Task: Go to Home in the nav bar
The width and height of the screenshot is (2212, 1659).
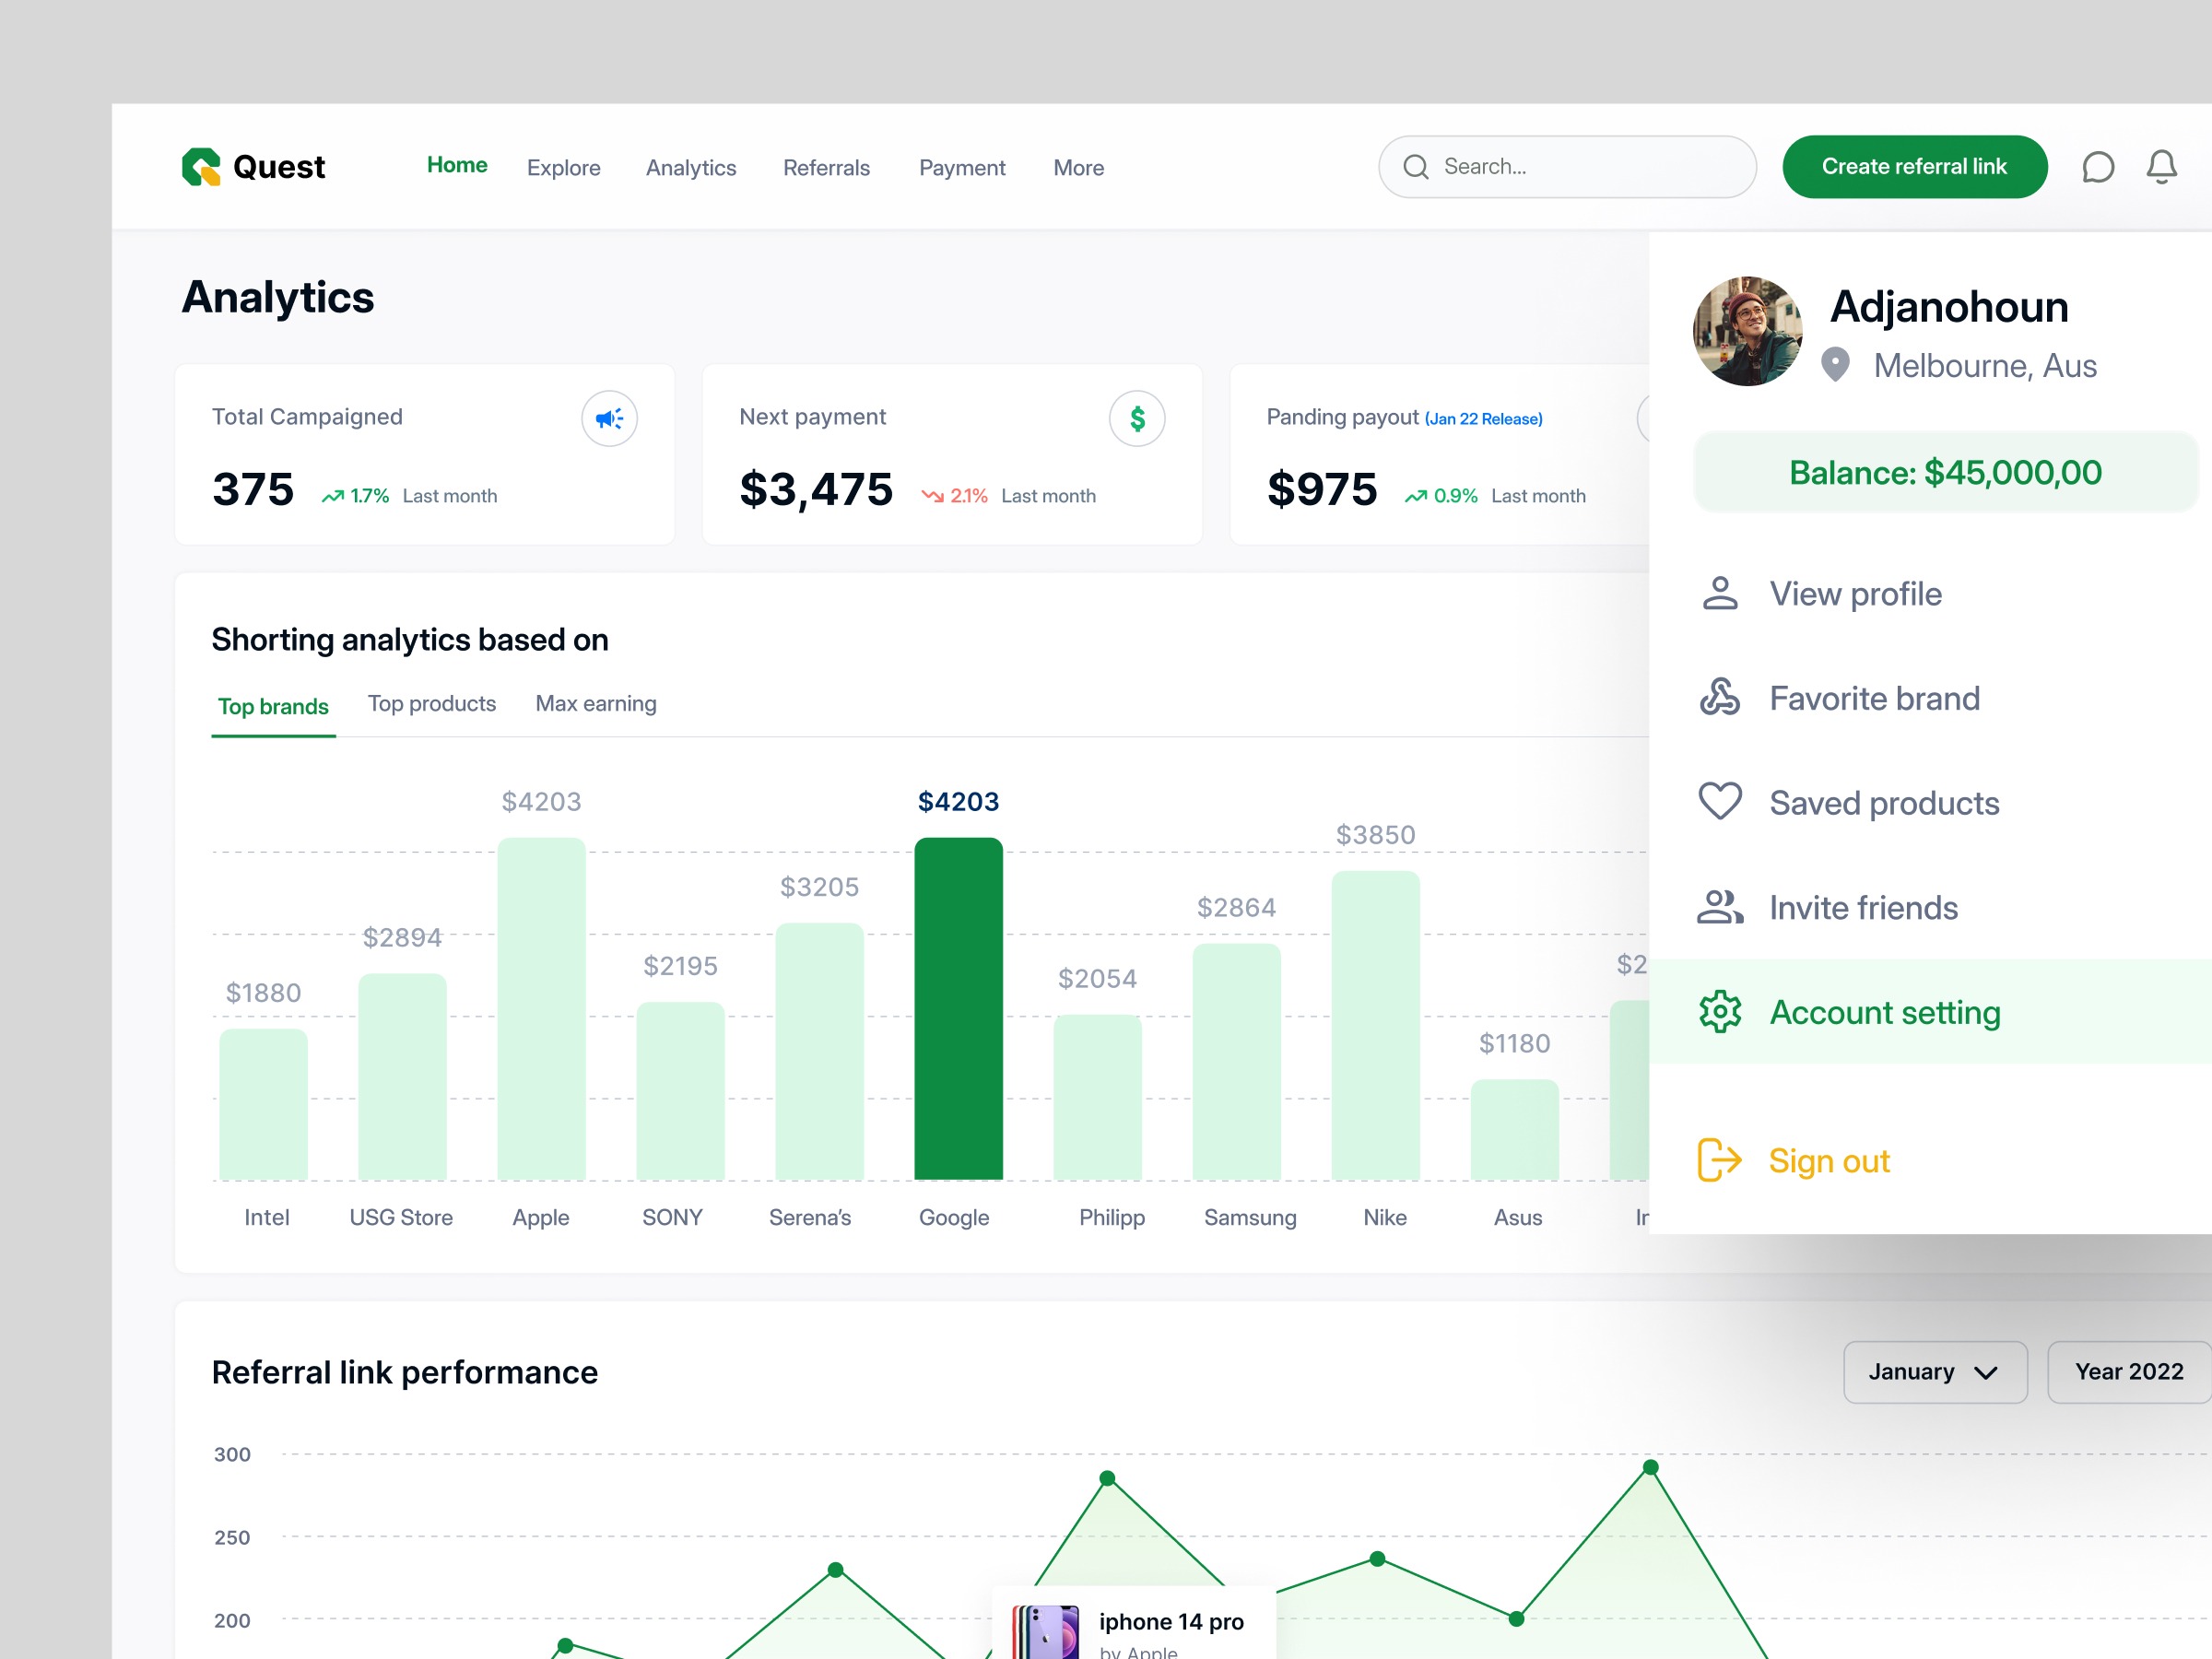Action: 457,165
